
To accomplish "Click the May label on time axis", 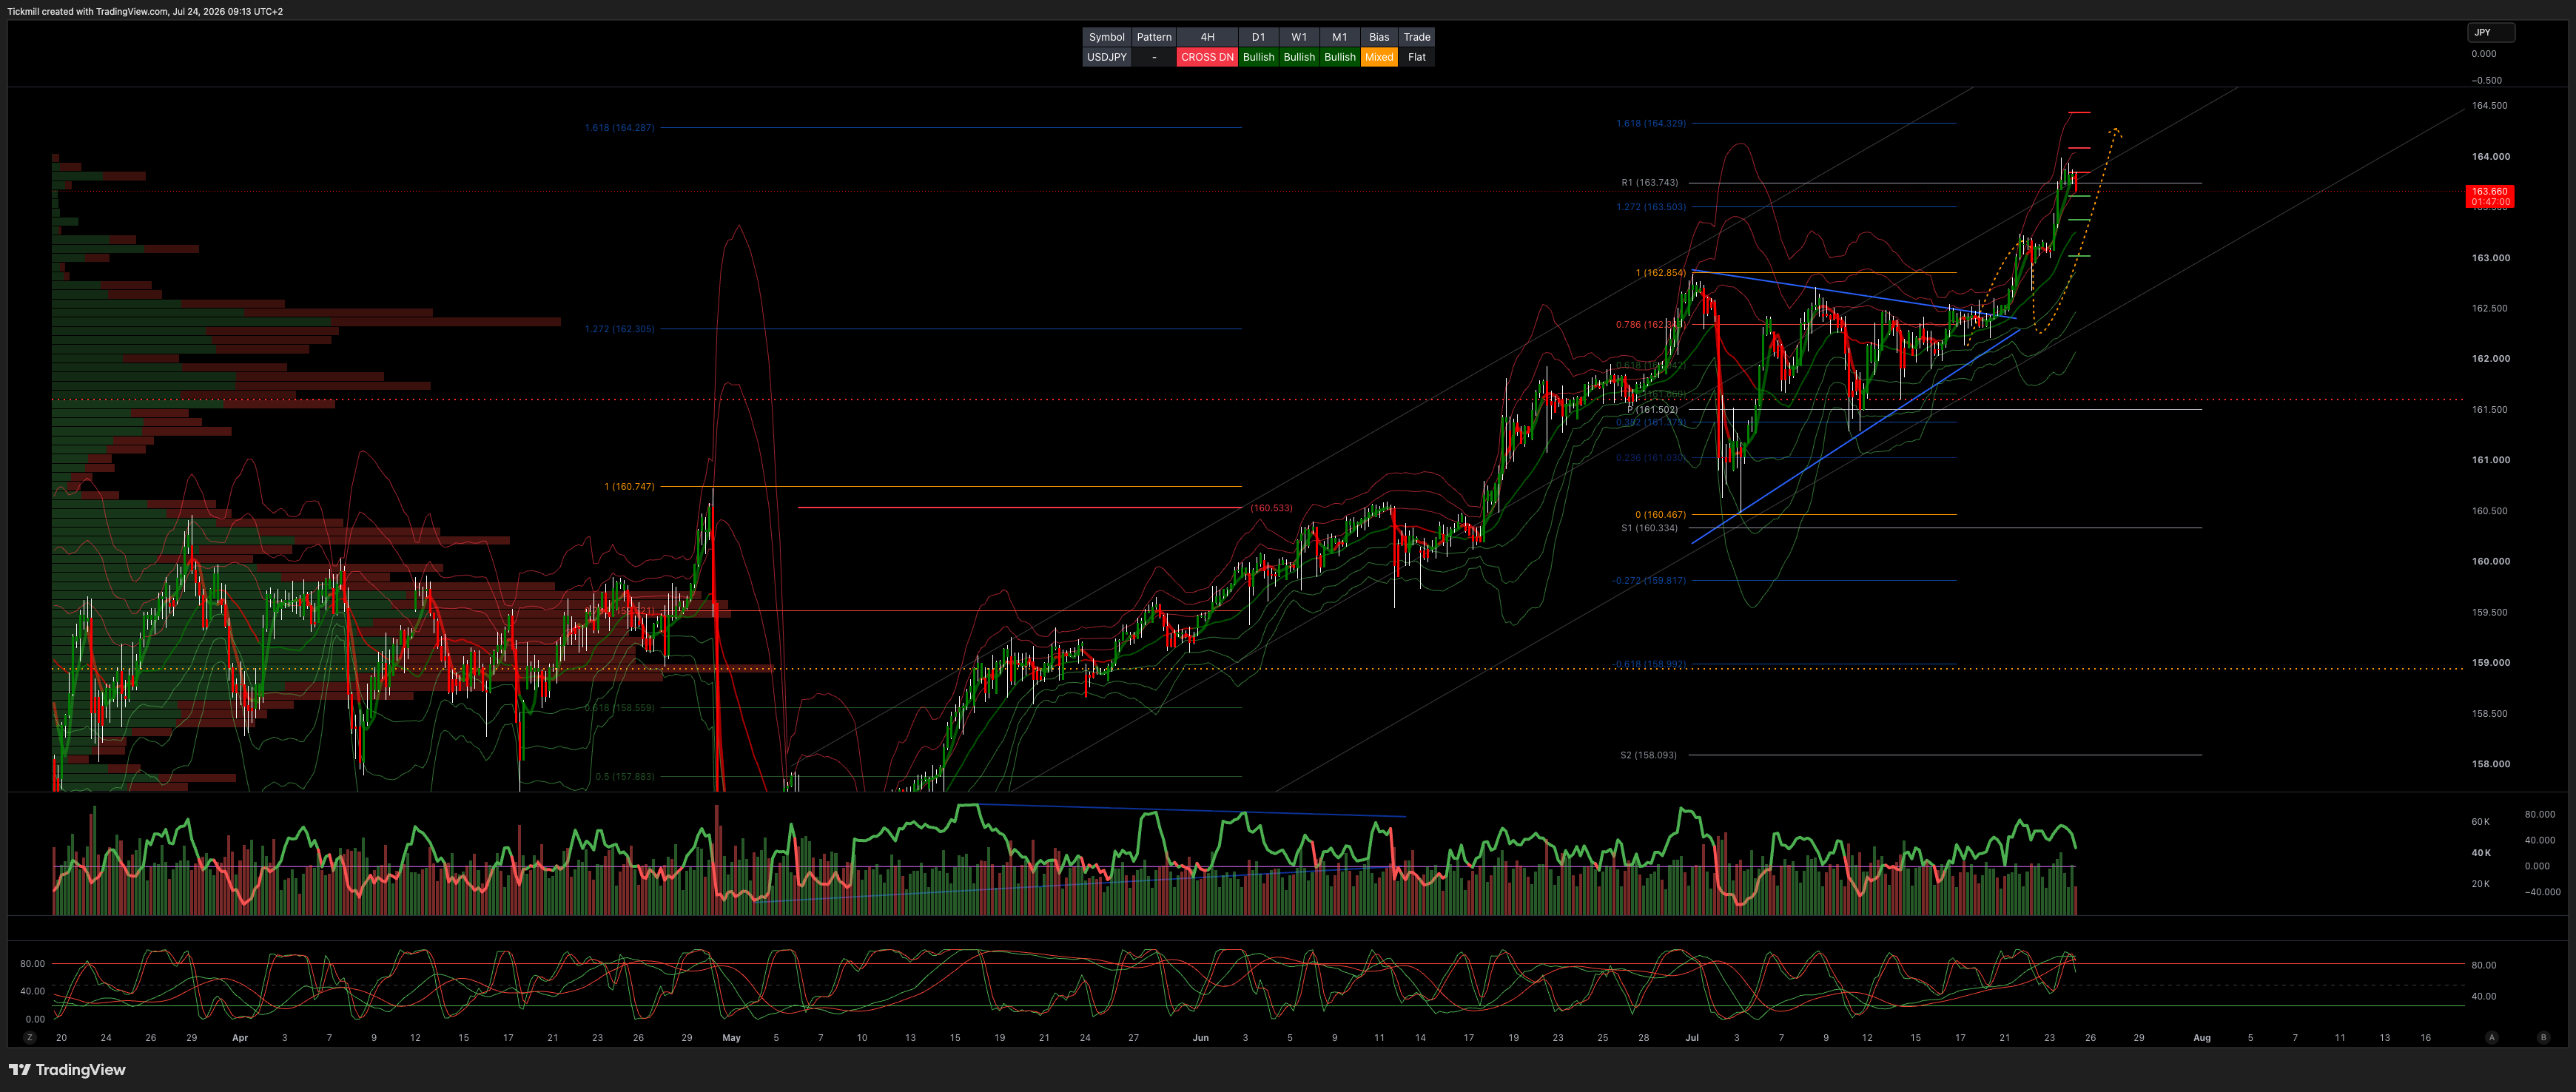I will click(731, 1037).
